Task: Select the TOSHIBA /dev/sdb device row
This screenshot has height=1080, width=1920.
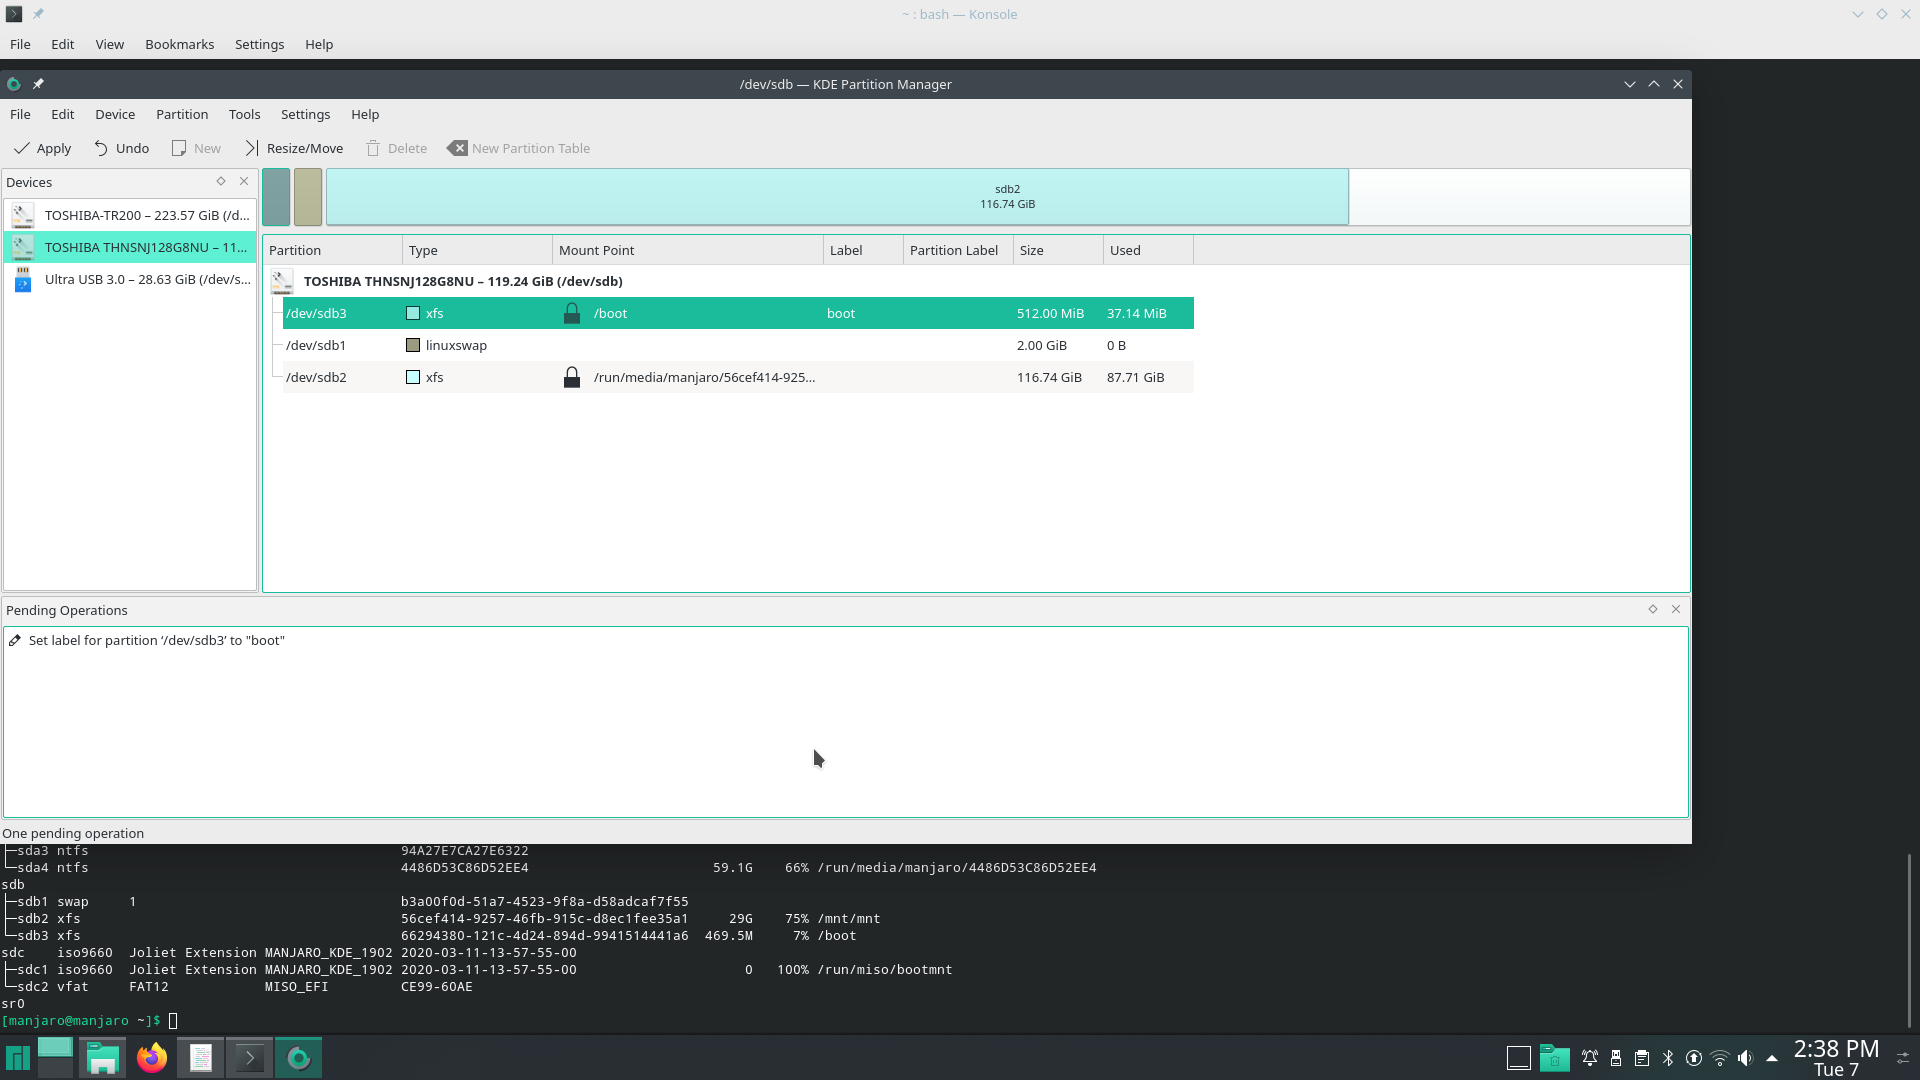Action: coord(462,281)
